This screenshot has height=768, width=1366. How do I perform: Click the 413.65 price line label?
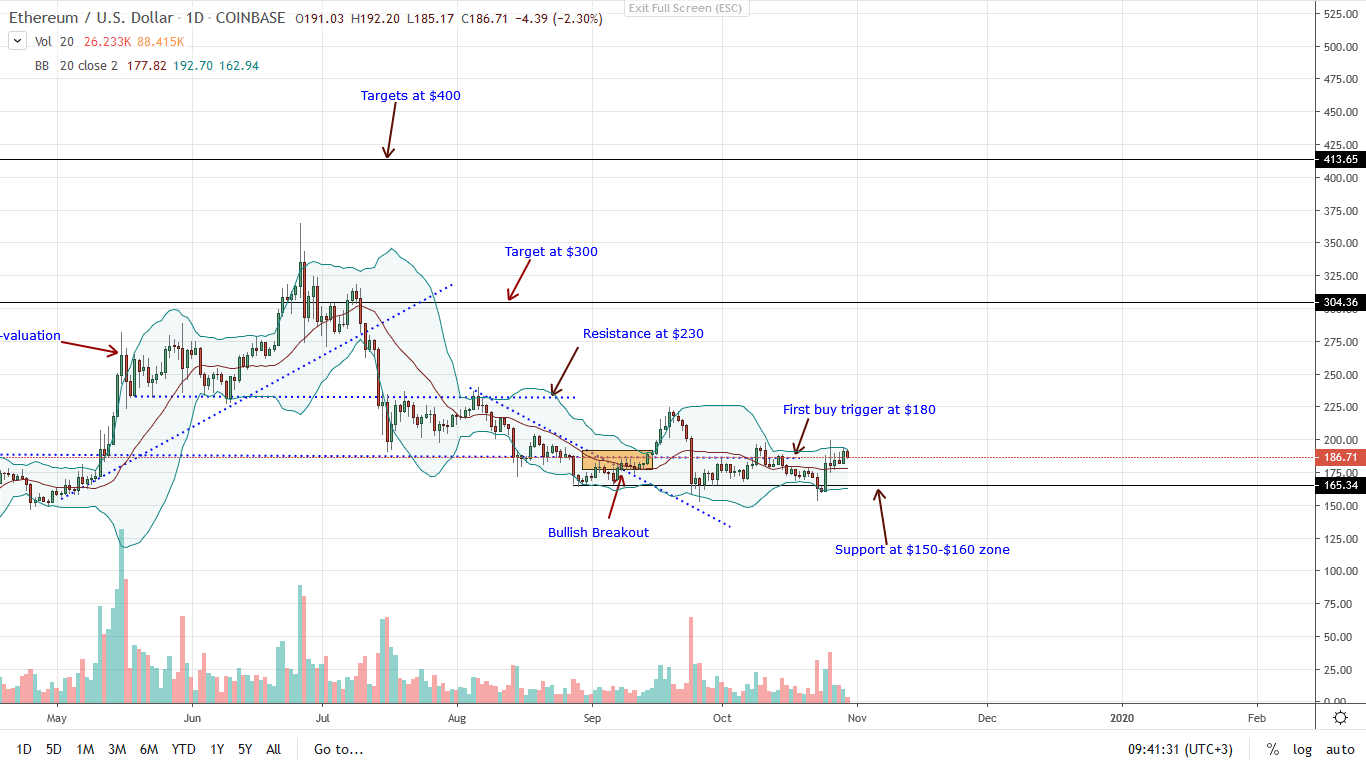pyautogui.click(x=1340, y=159)
